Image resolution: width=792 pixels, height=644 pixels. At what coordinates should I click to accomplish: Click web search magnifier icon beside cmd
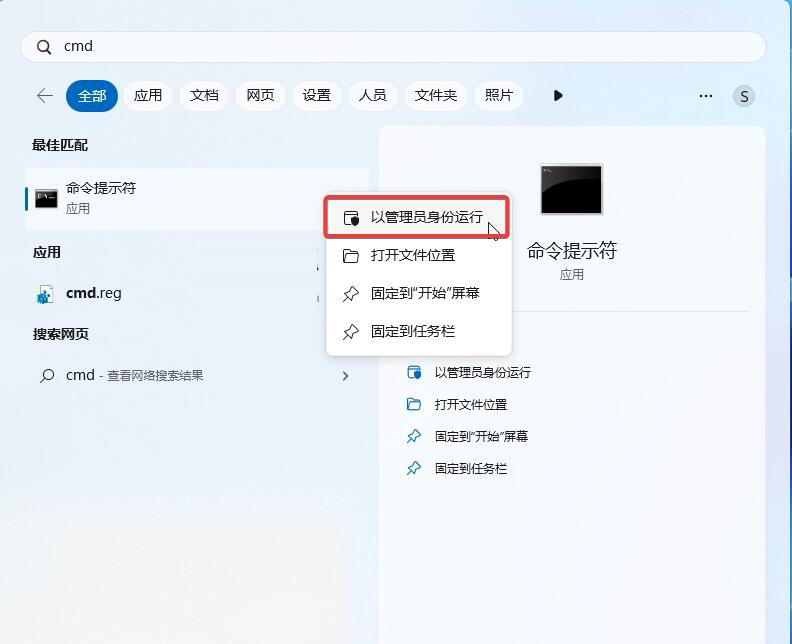coord(47,376)
